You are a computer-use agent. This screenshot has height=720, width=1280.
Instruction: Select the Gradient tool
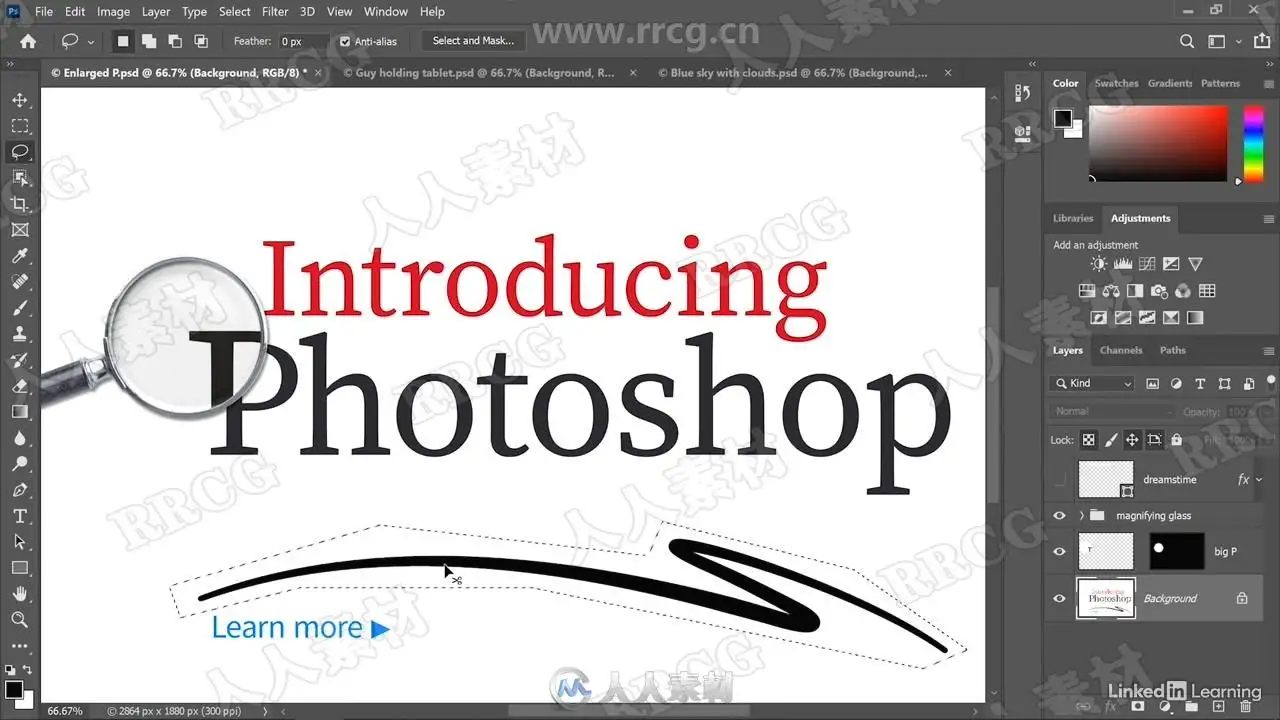[19, 412]
